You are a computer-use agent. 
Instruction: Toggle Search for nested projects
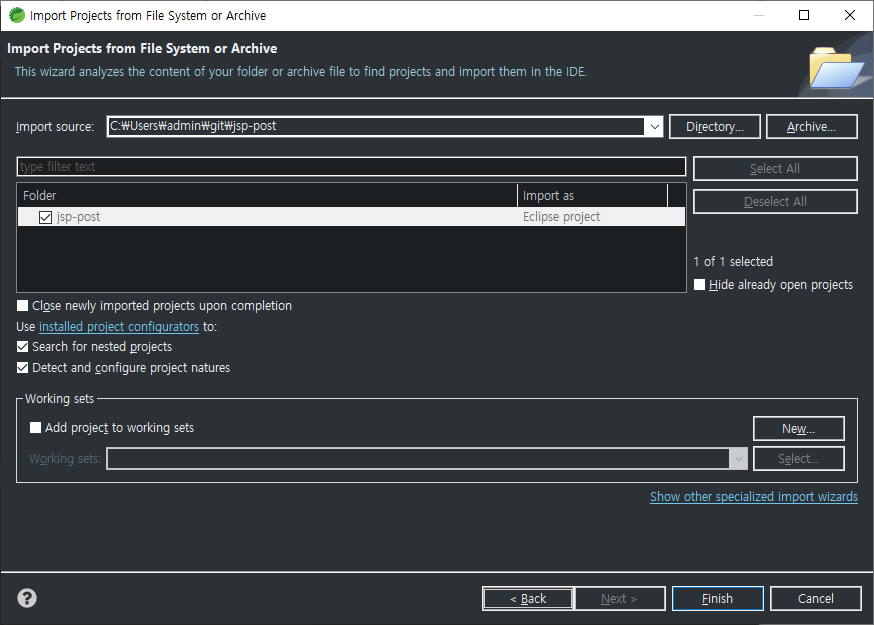click(22, 347)
